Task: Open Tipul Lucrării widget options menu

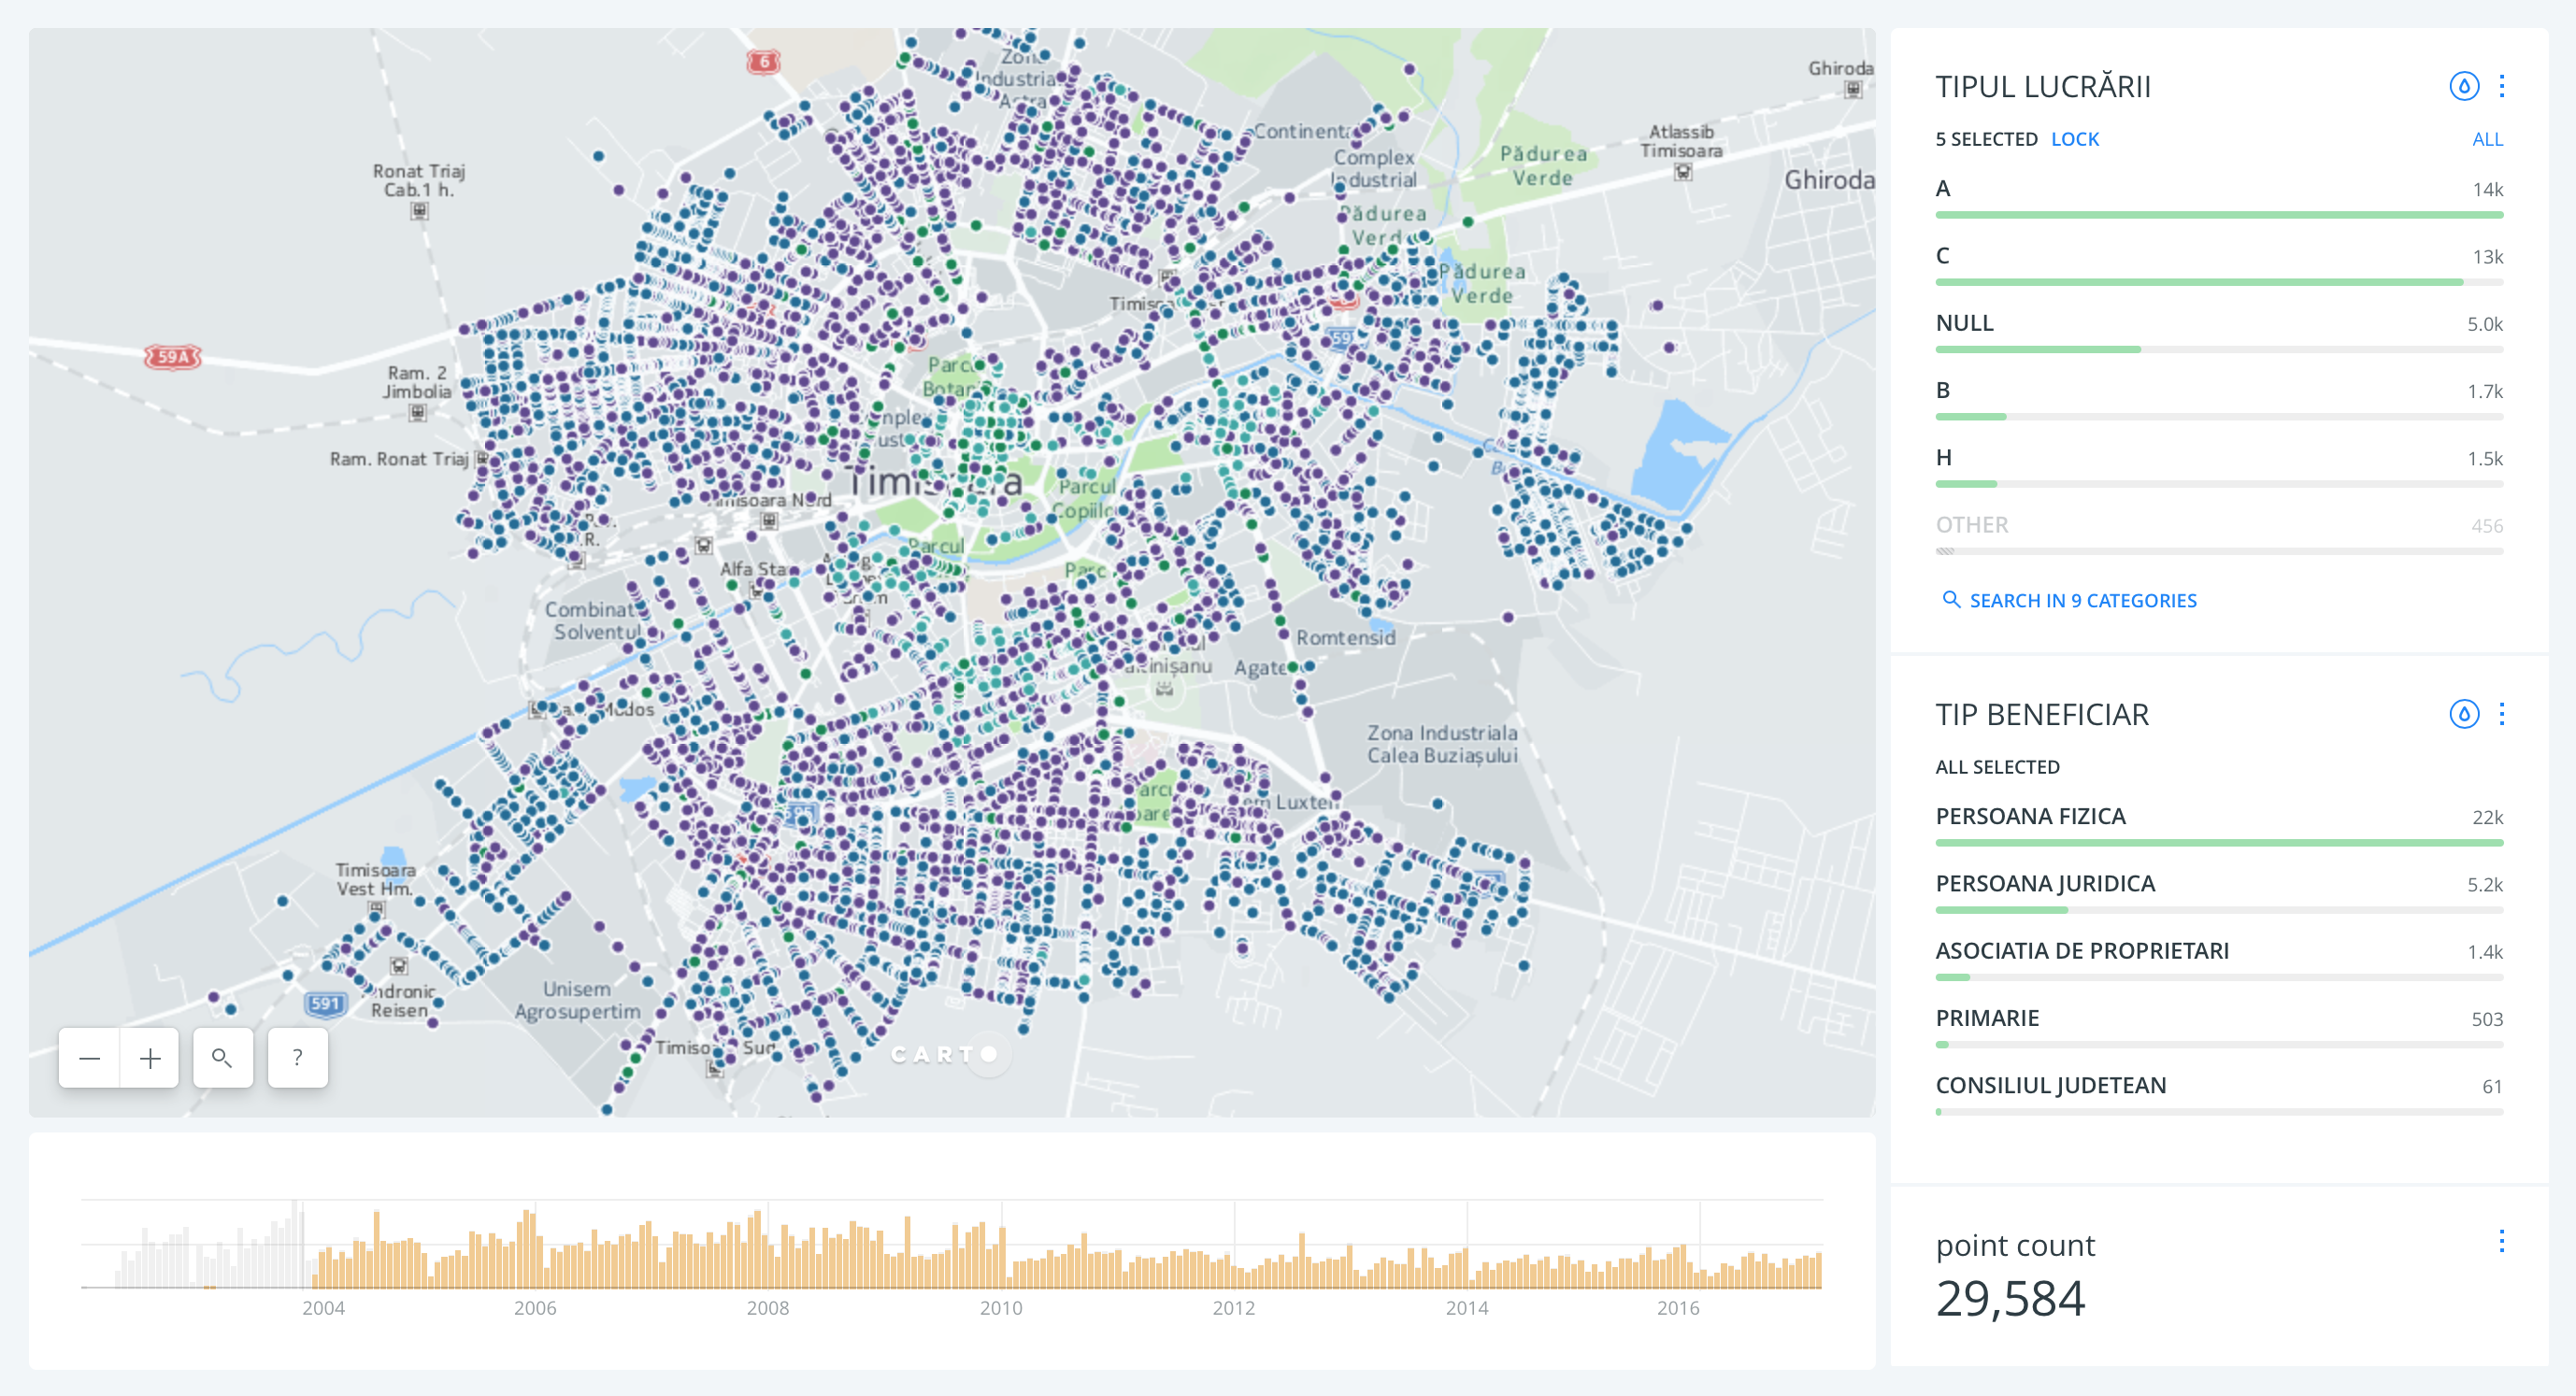Action: 2501,86
